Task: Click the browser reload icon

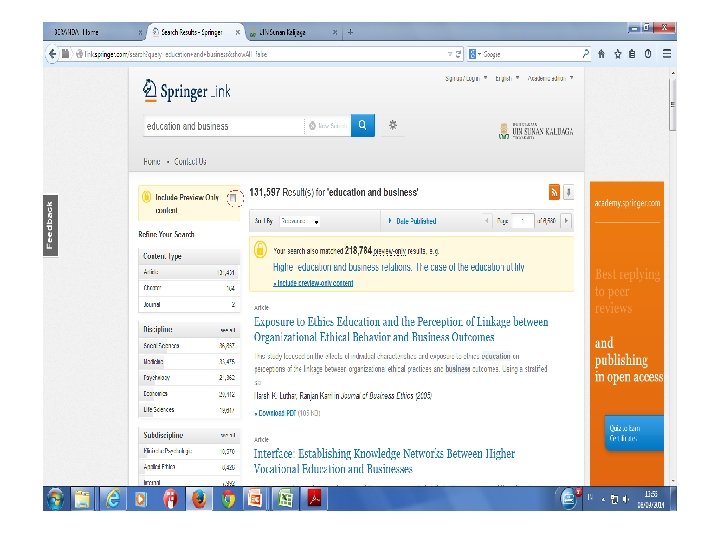Action: coord(458,54)
